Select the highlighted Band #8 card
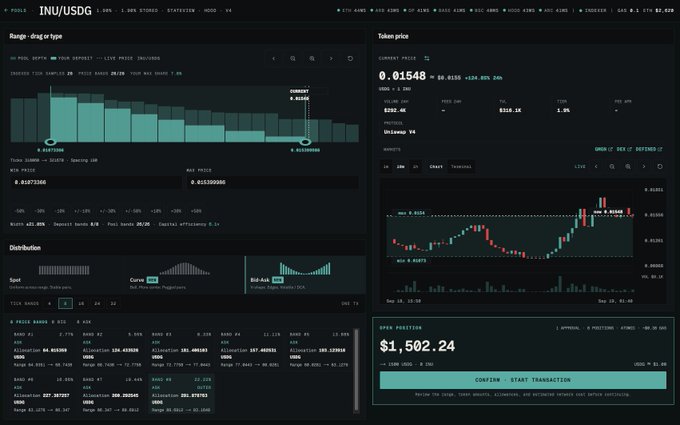 point(181,394)
